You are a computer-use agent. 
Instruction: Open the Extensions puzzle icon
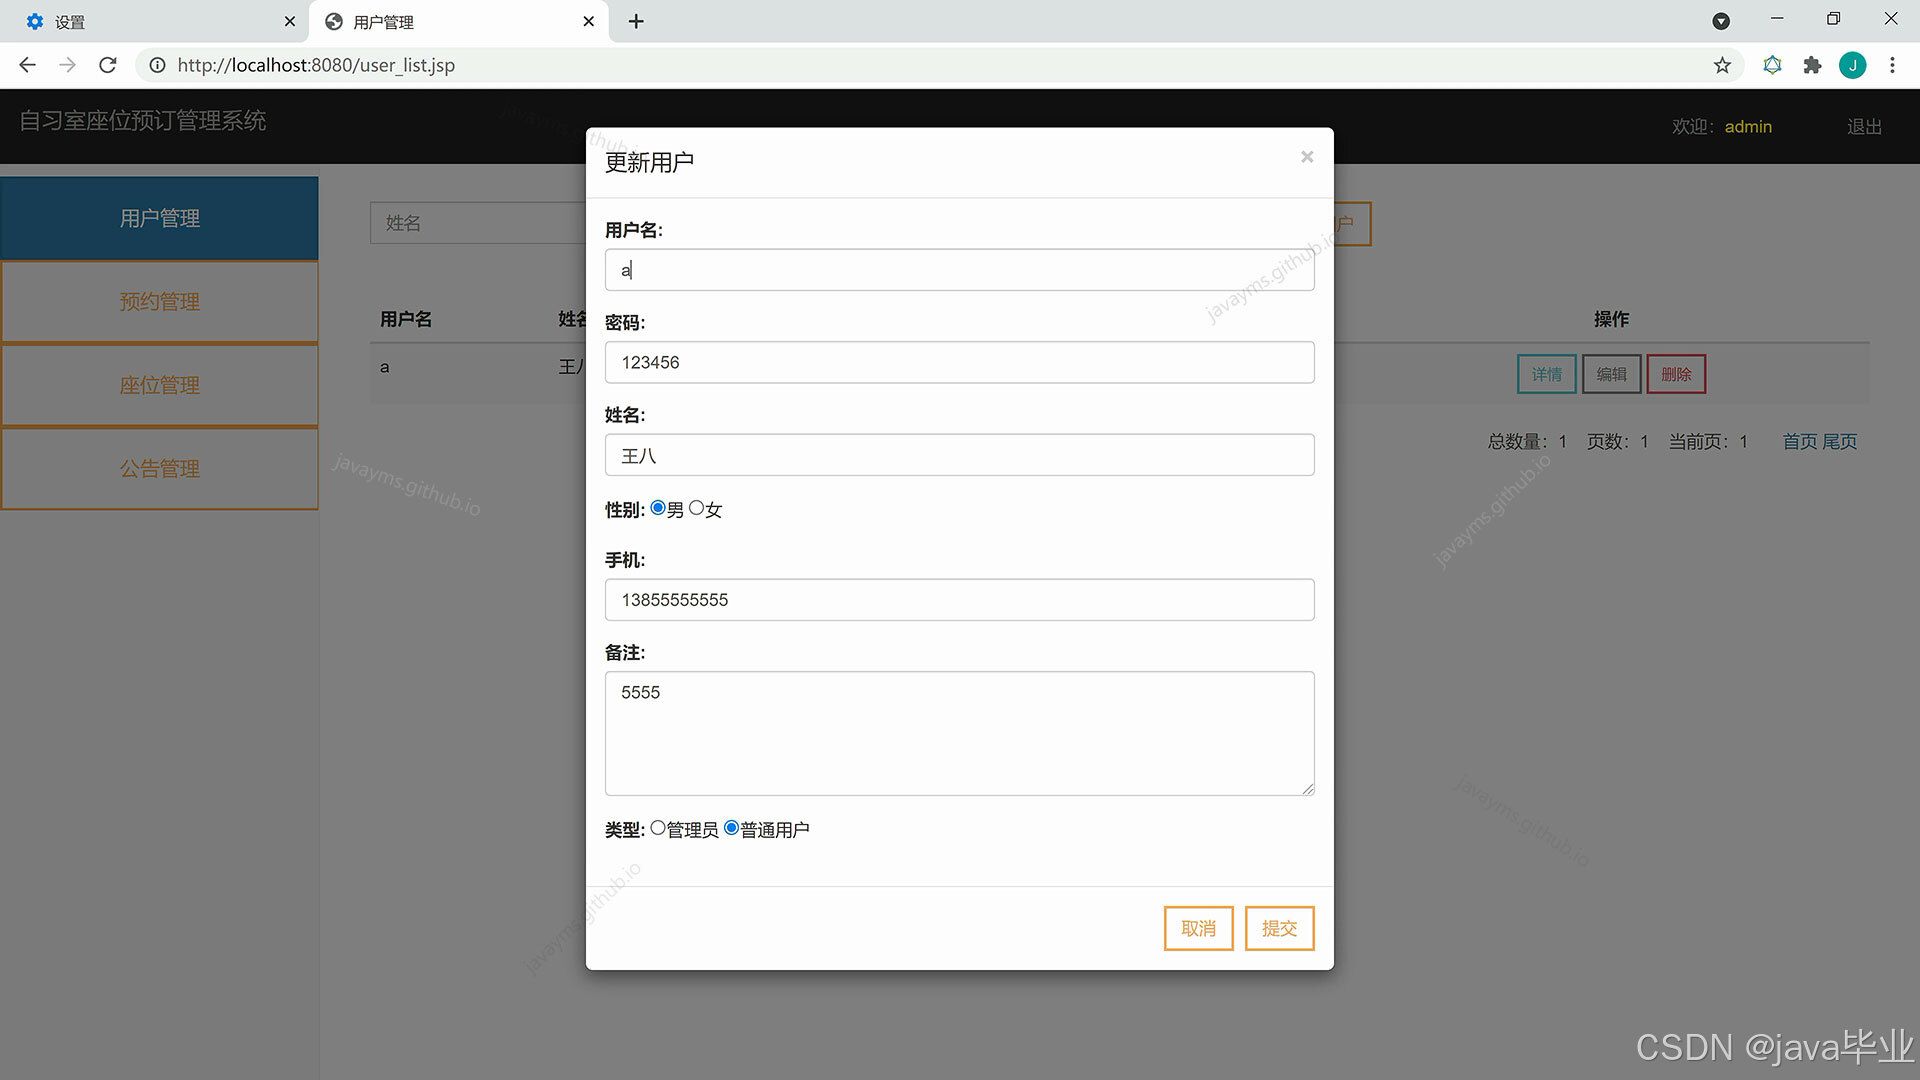(x=1812, y=65)
